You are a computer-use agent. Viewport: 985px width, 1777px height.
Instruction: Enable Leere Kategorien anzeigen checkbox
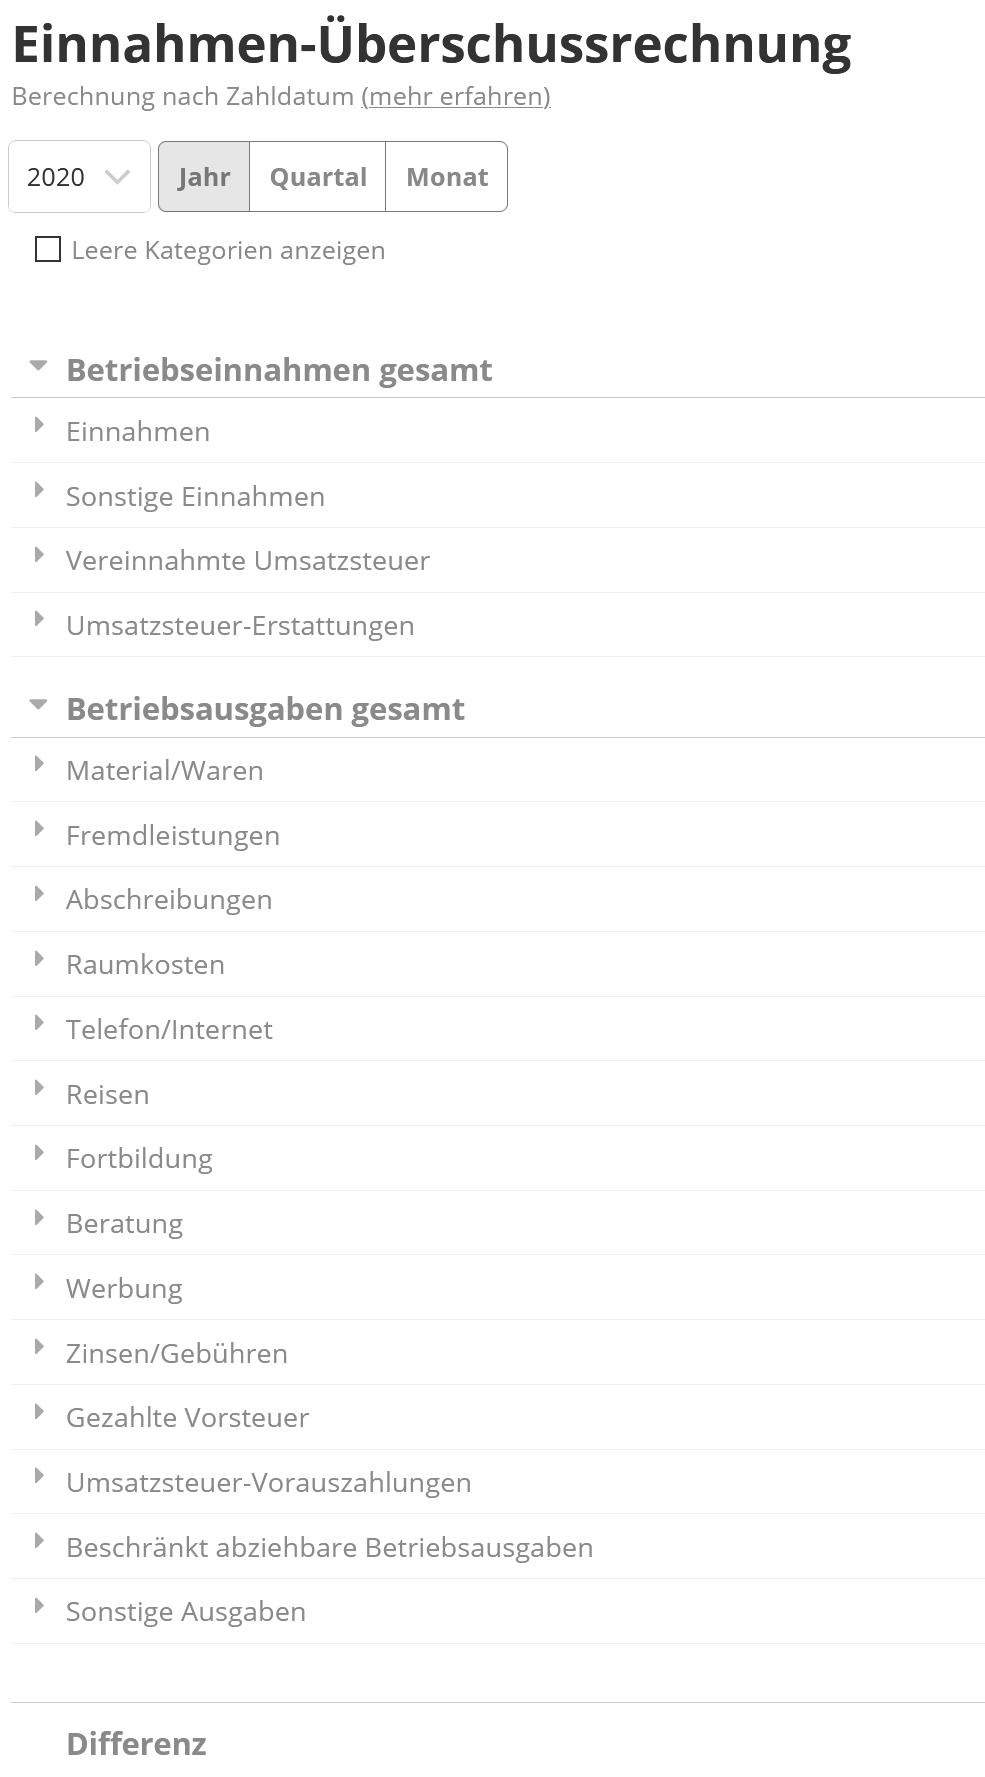tap(48, 250)
